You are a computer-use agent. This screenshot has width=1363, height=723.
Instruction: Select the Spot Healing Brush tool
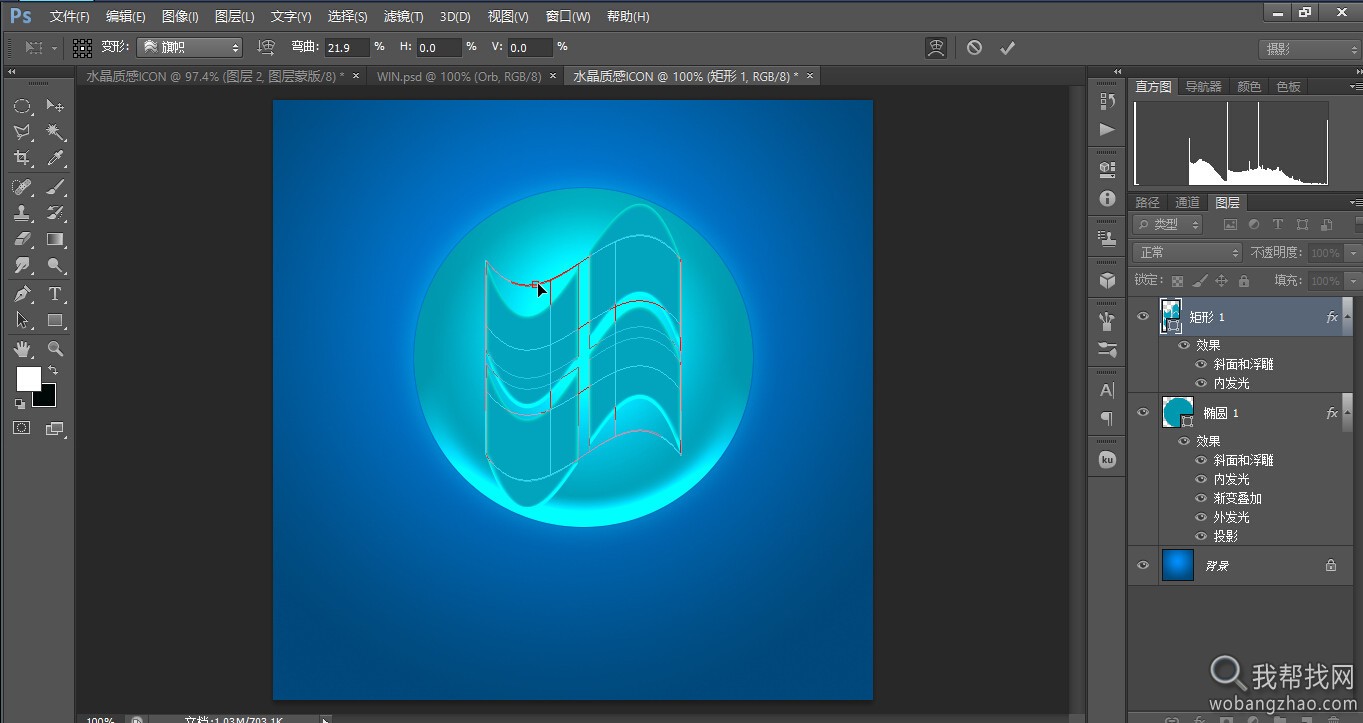coord(22,187)
